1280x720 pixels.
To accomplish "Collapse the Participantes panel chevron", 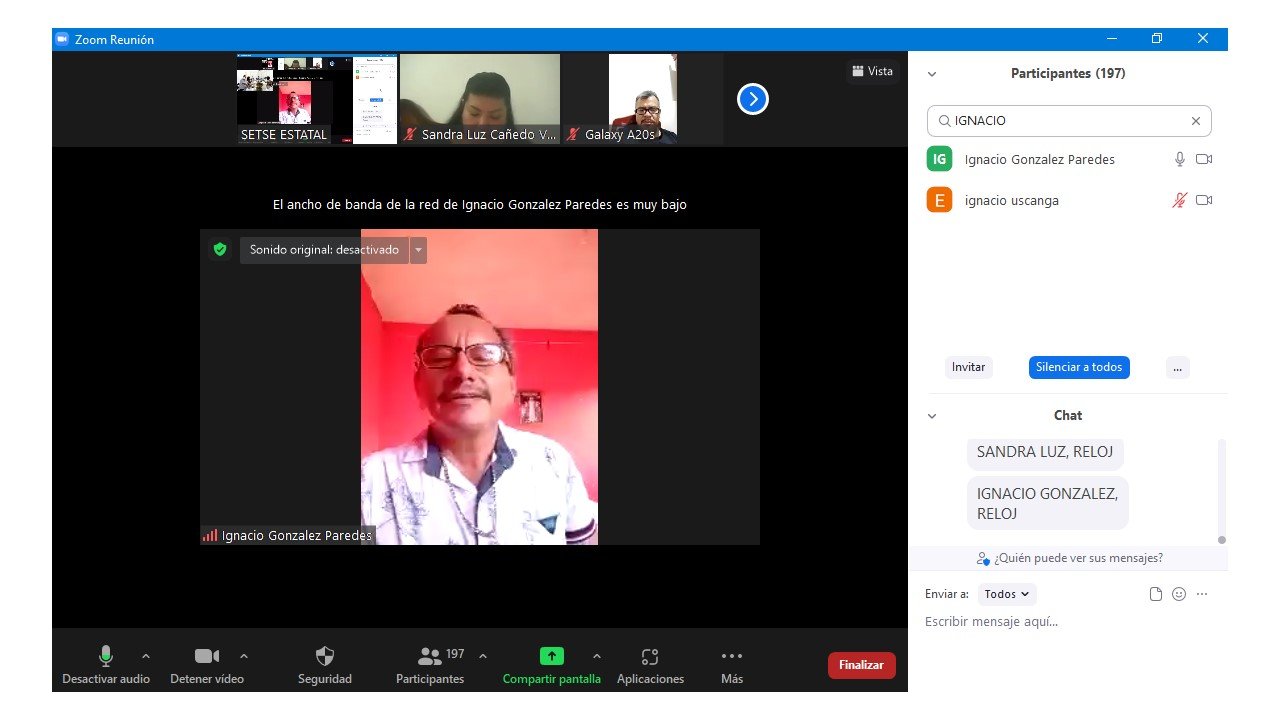I will pos(932,74).
